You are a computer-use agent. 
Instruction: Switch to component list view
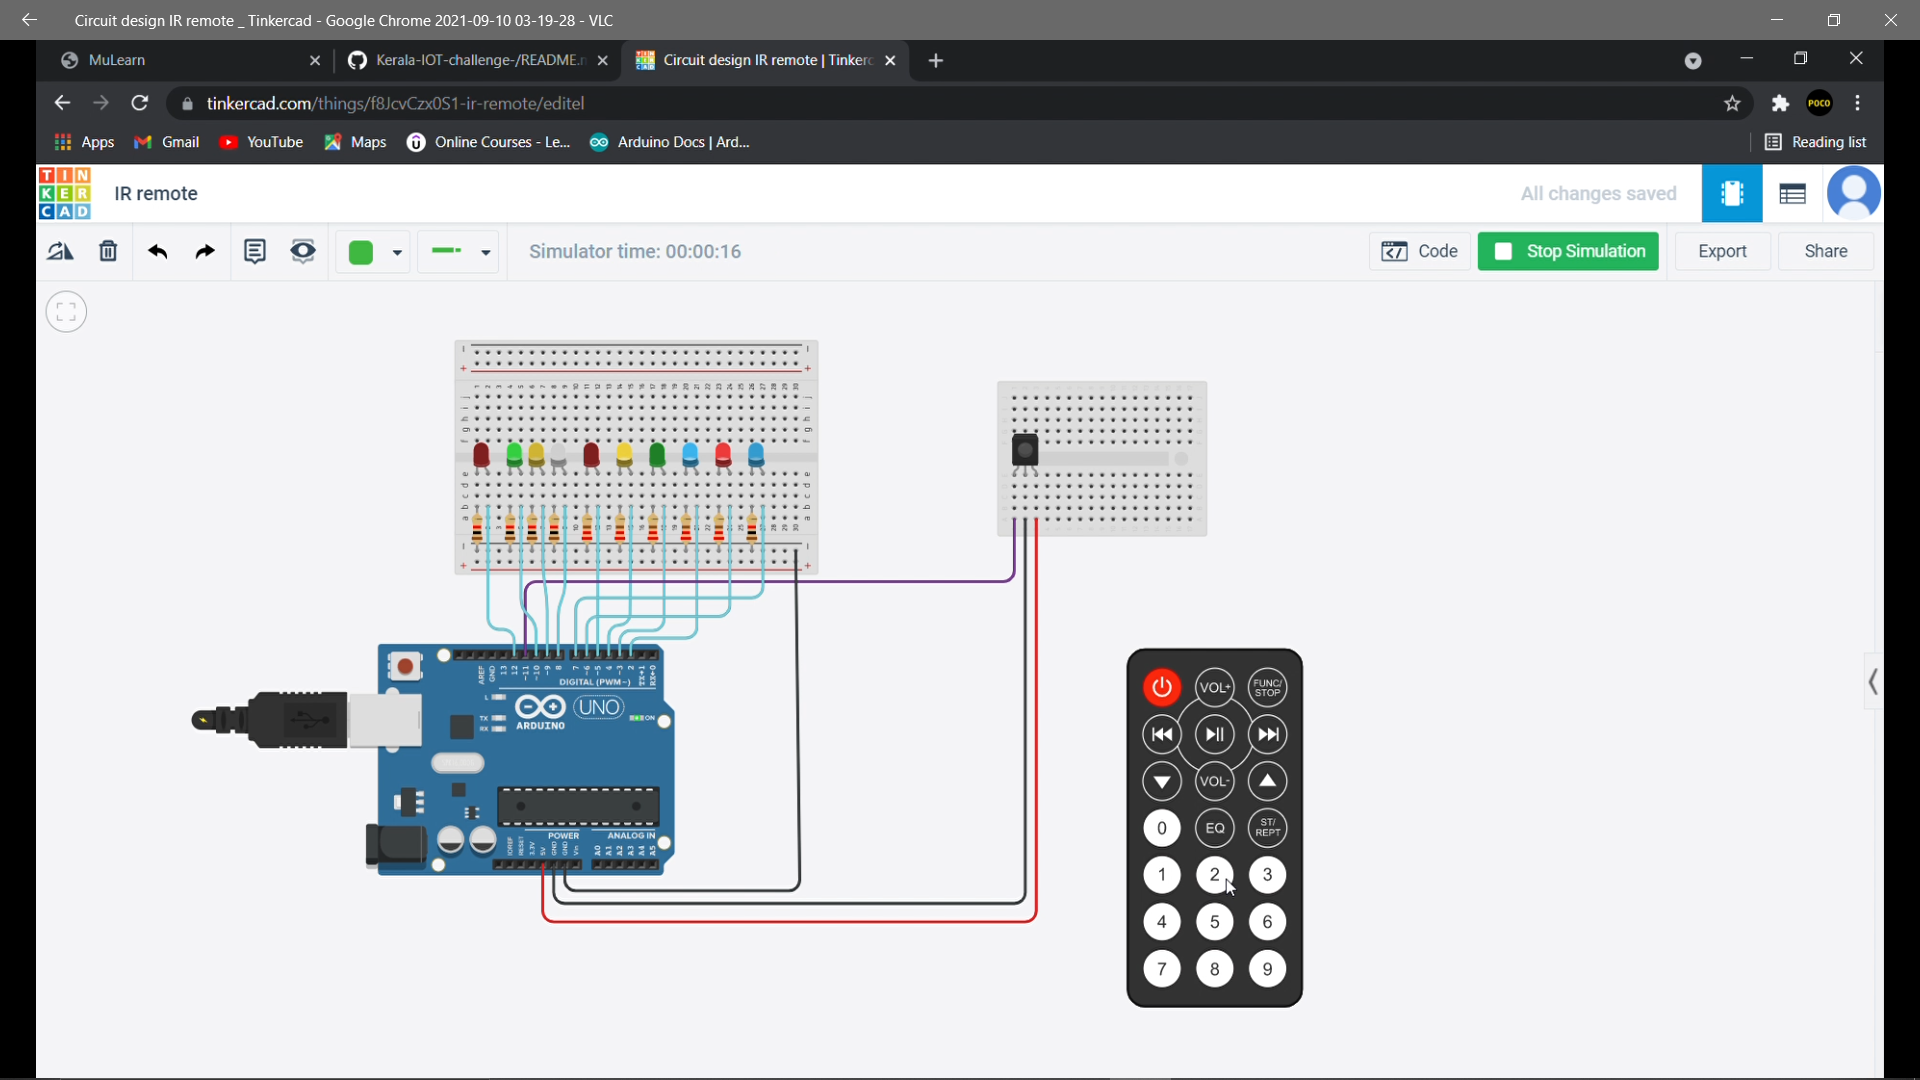1793,193
